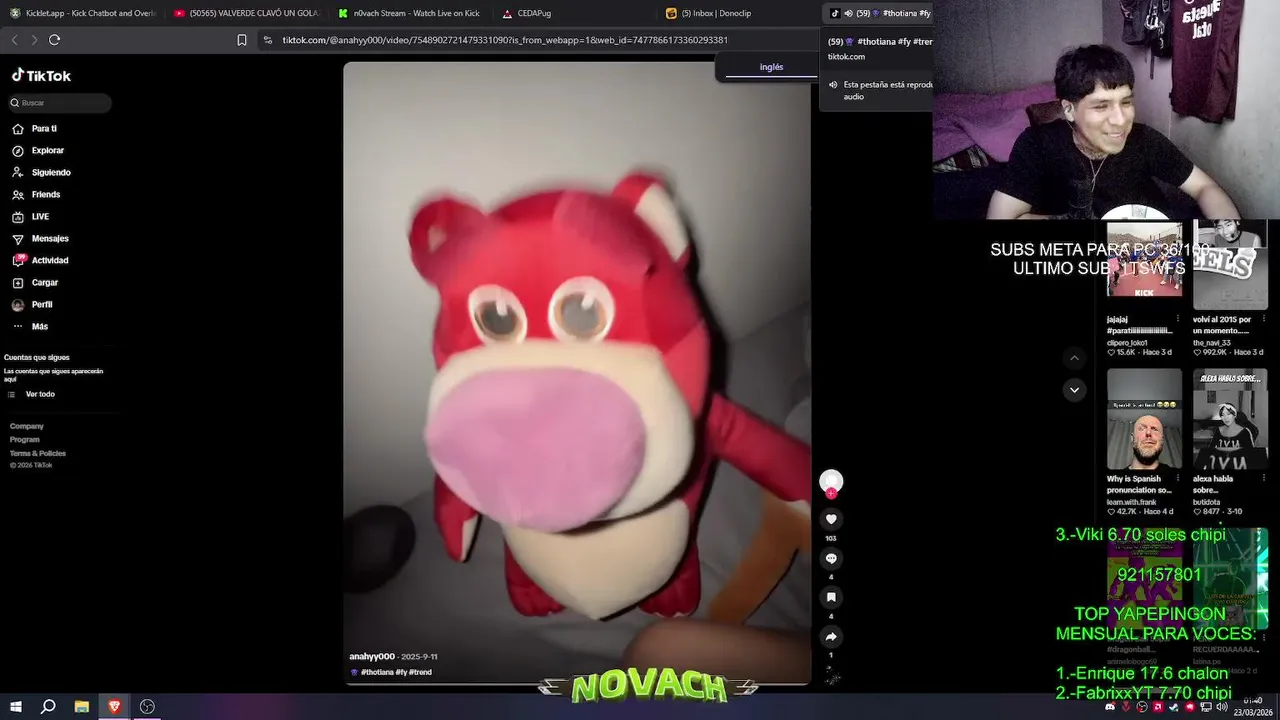The width and height of the screenshot is (1280, 720).
Task: Open Actividad notifications
Action: pos(40,261)
